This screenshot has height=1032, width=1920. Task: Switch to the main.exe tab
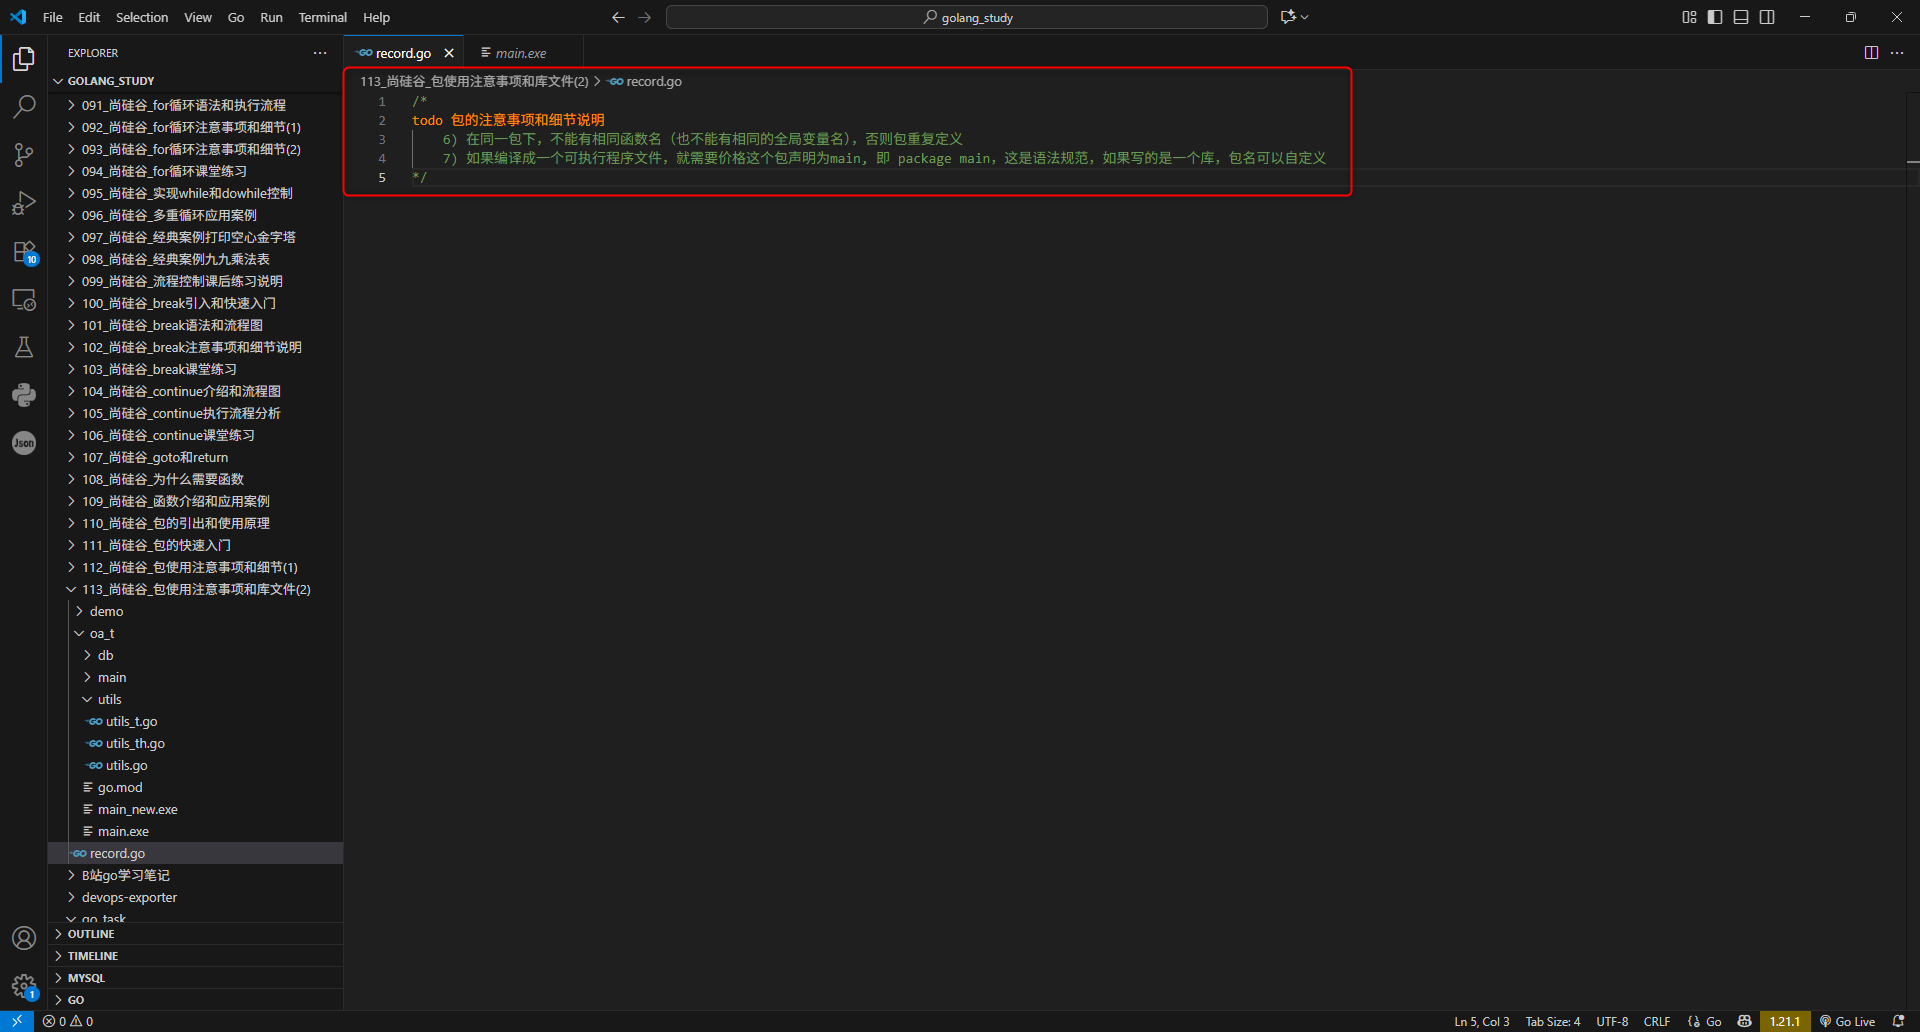[x=522, y=53]
